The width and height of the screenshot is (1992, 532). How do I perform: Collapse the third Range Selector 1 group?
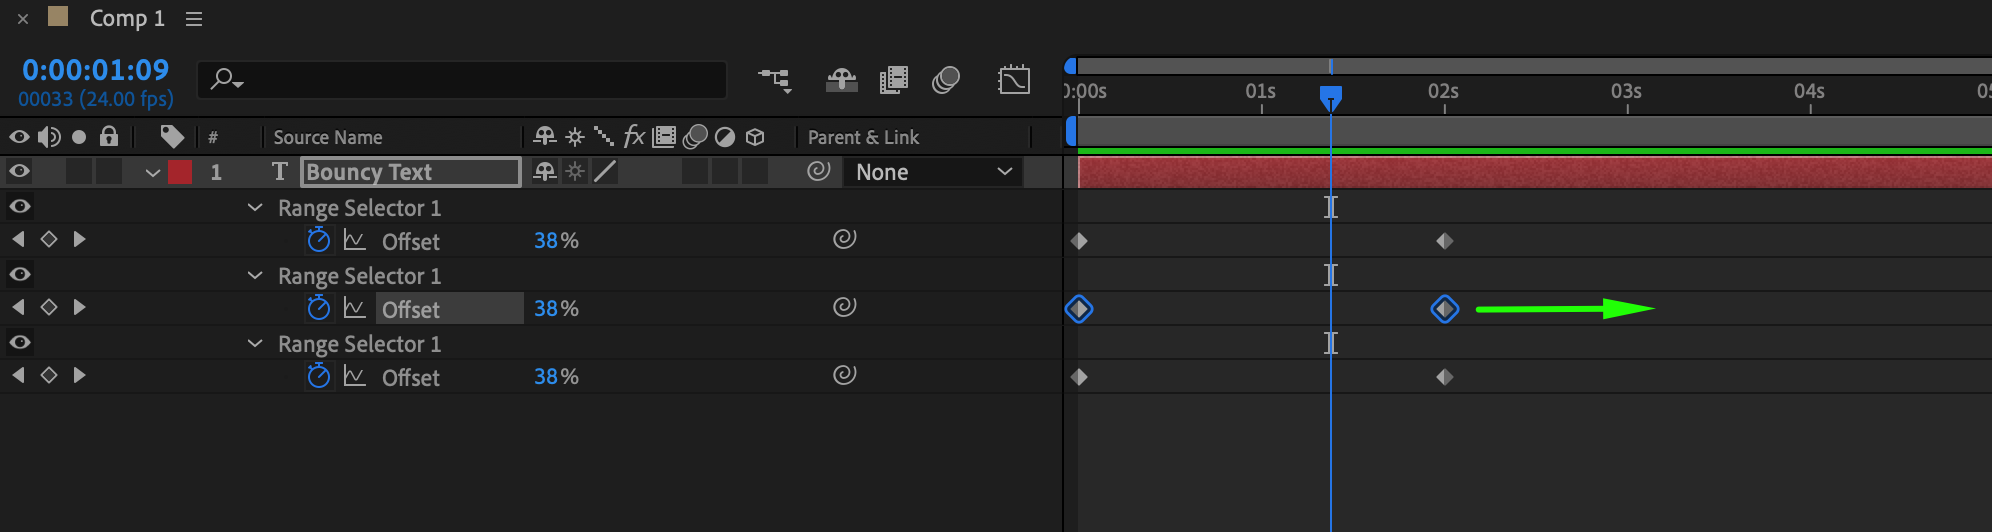click(x=255, y=343)
